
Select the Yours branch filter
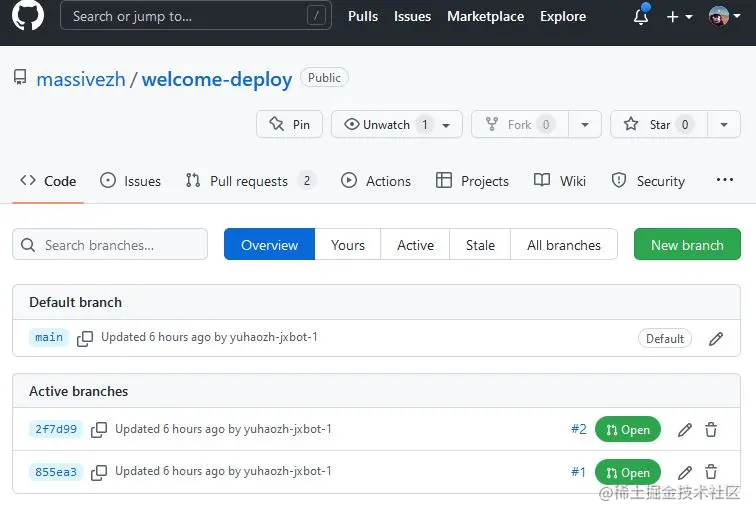[x=348, y=245]
